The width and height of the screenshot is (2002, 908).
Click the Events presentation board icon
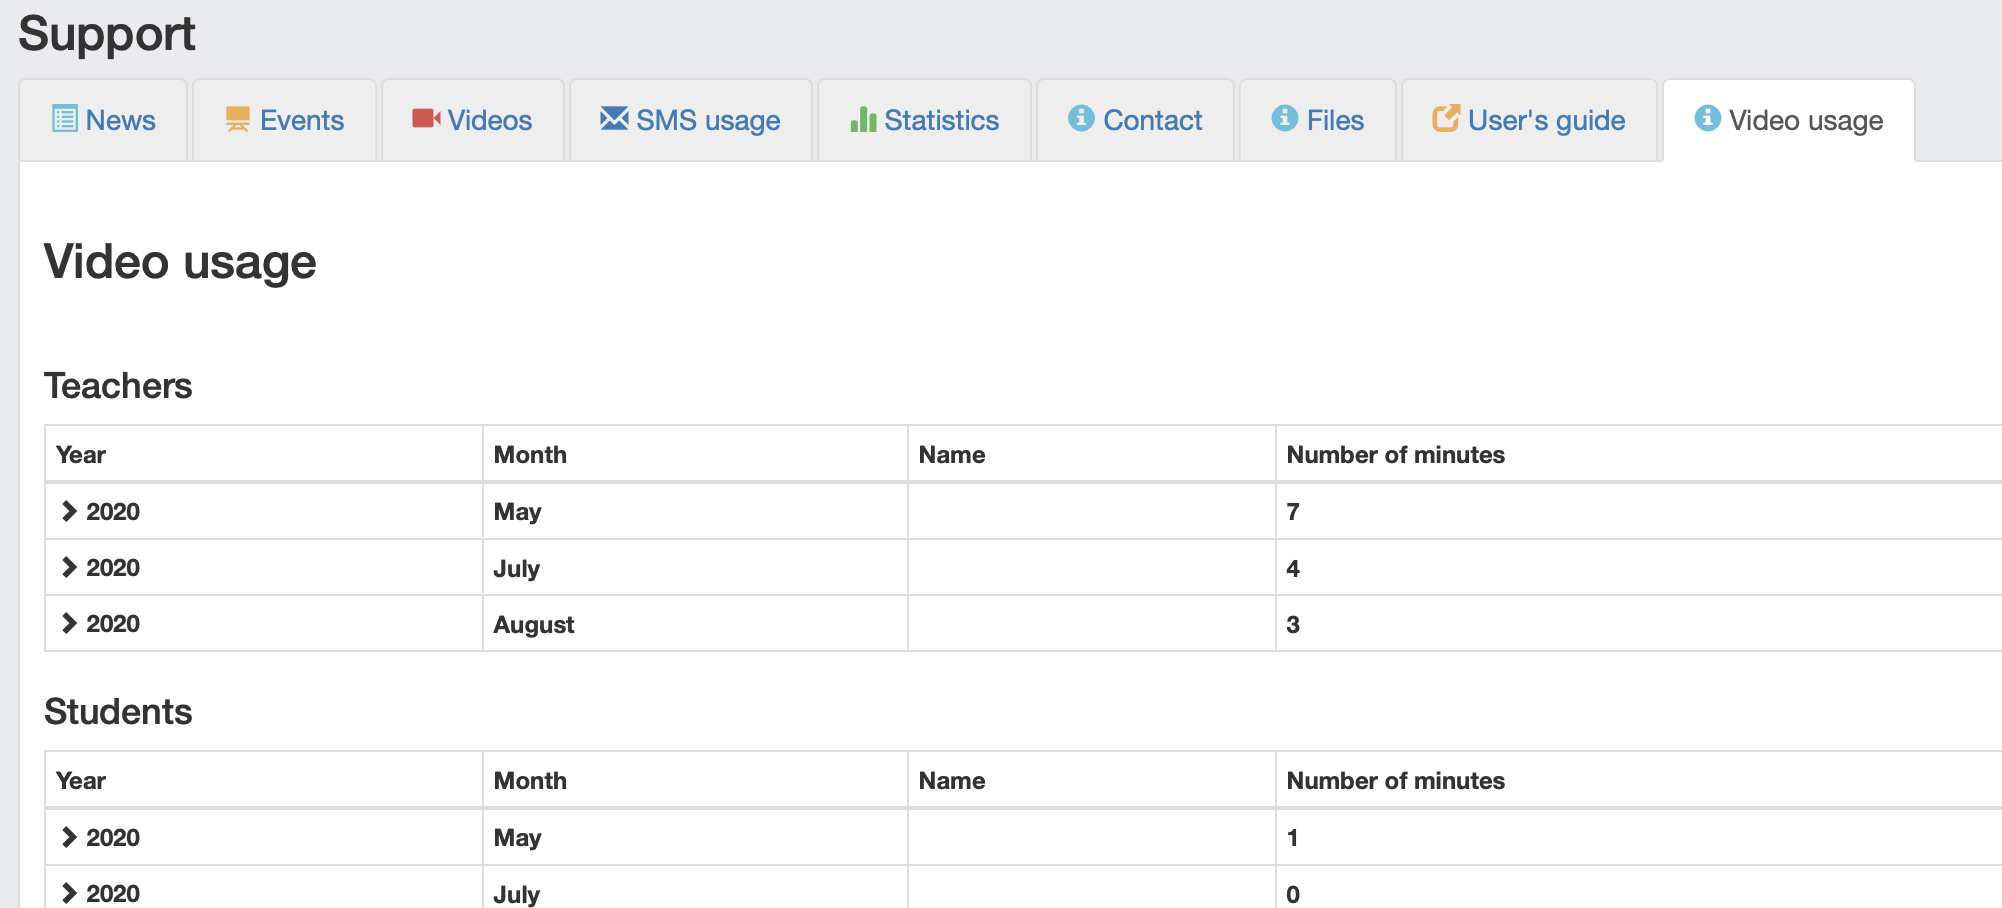[238, 119]
